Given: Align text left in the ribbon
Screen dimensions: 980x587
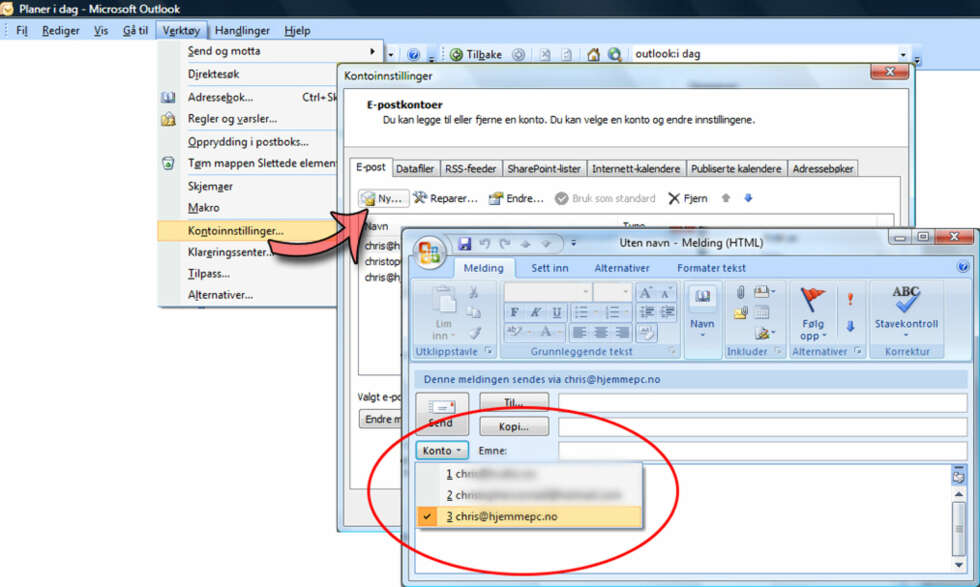Looking at the screenshot, I should (580, 332).
